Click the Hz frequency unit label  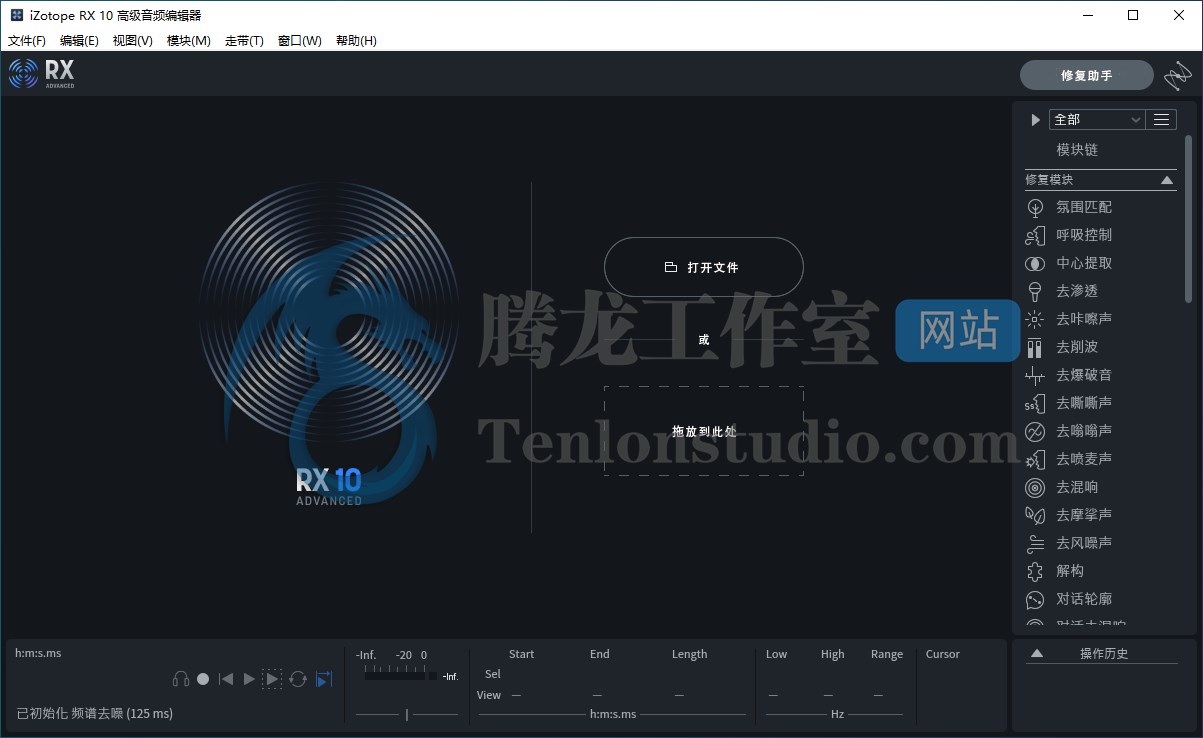(x=838, y=714)
